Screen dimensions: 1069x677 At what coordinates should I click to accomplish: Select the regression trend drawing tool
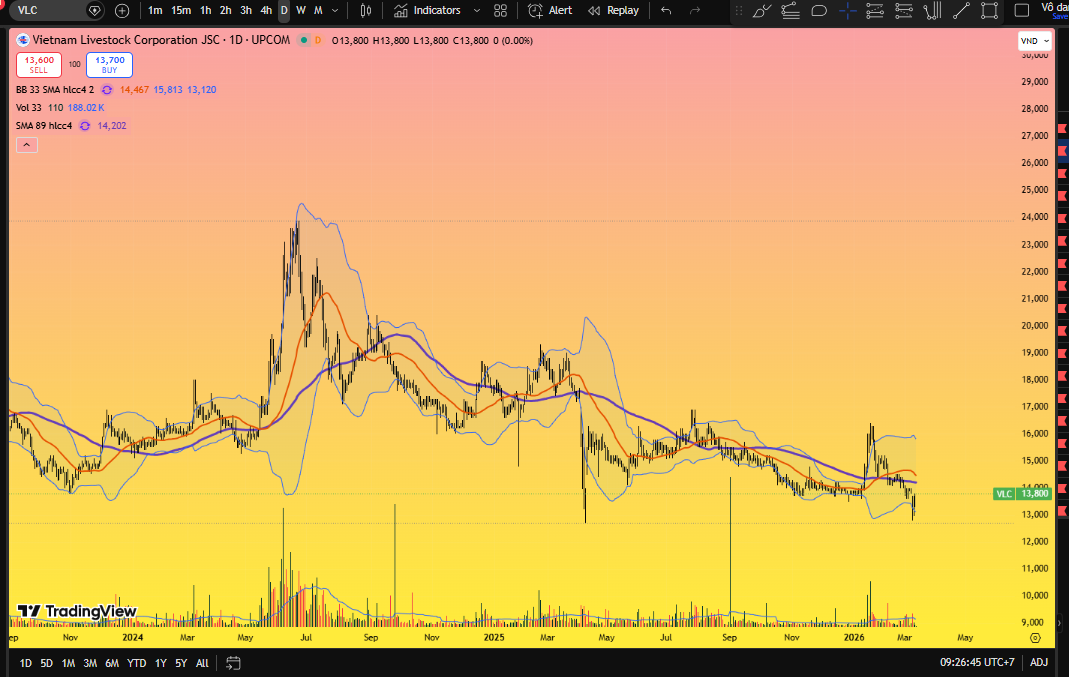(x=790, y=10)
